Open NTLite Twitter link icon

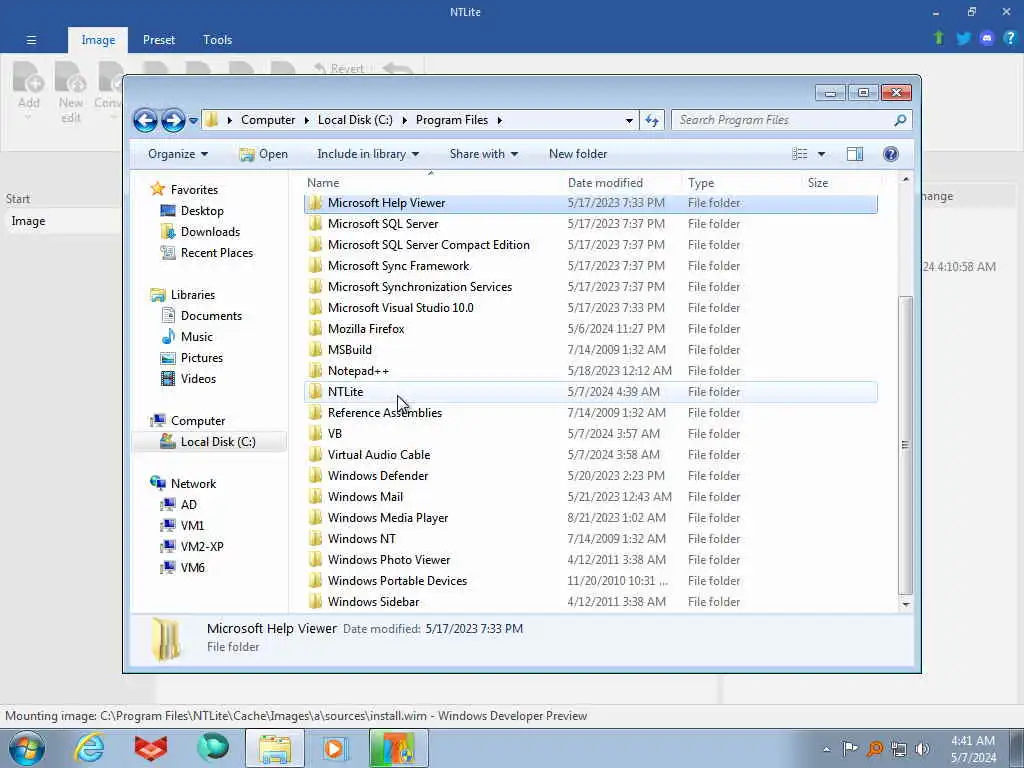click(963, 39)
